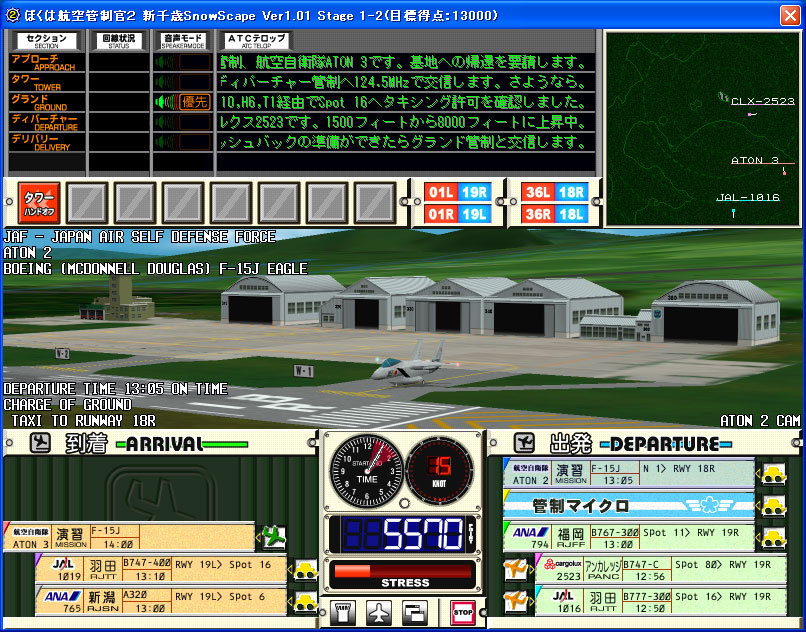Click the TIME clock gauge
This screenshot has width=806, height=632.
(x=367, y=472)
